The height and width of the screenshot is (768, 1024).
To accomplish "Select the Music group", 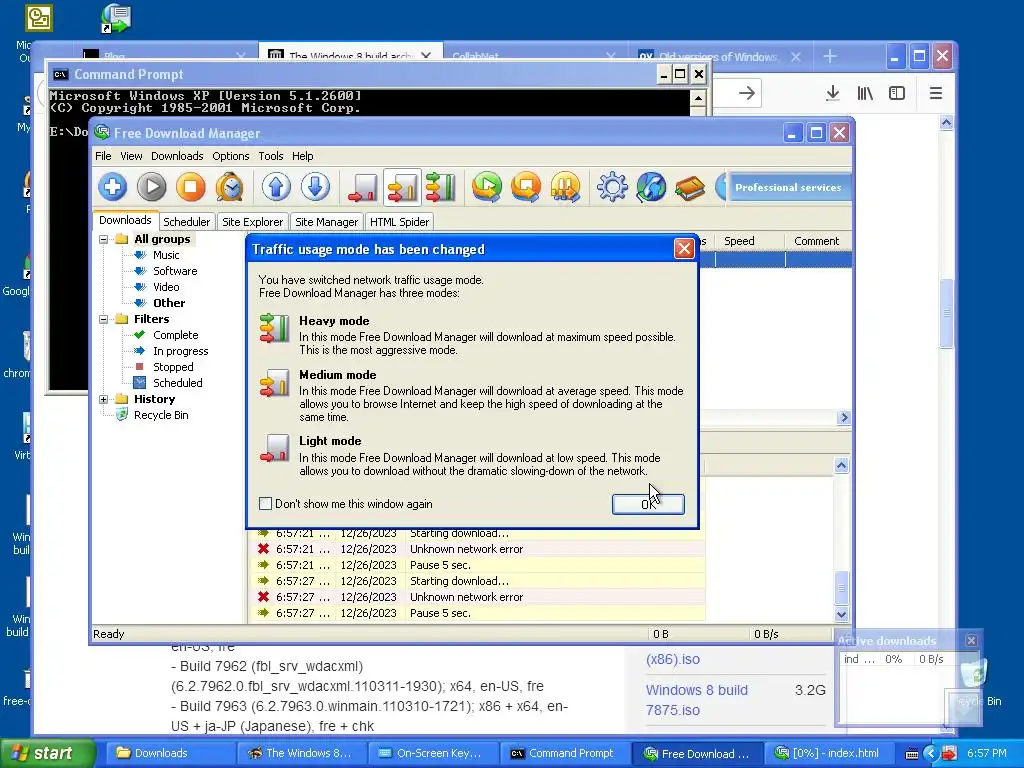I will [166, 255].
